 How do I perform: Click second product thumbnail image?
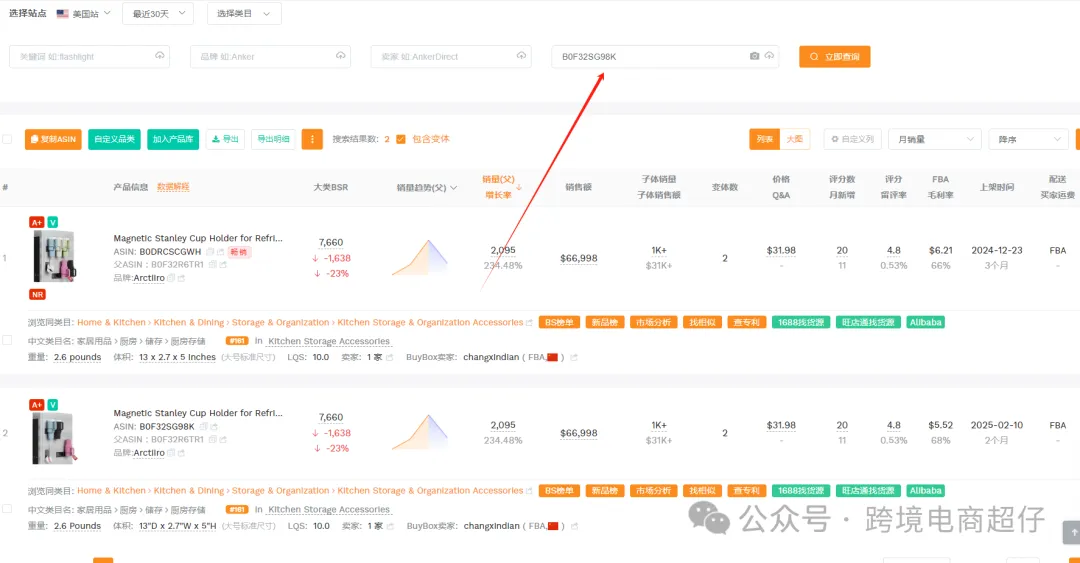click(x=54, y=438)
